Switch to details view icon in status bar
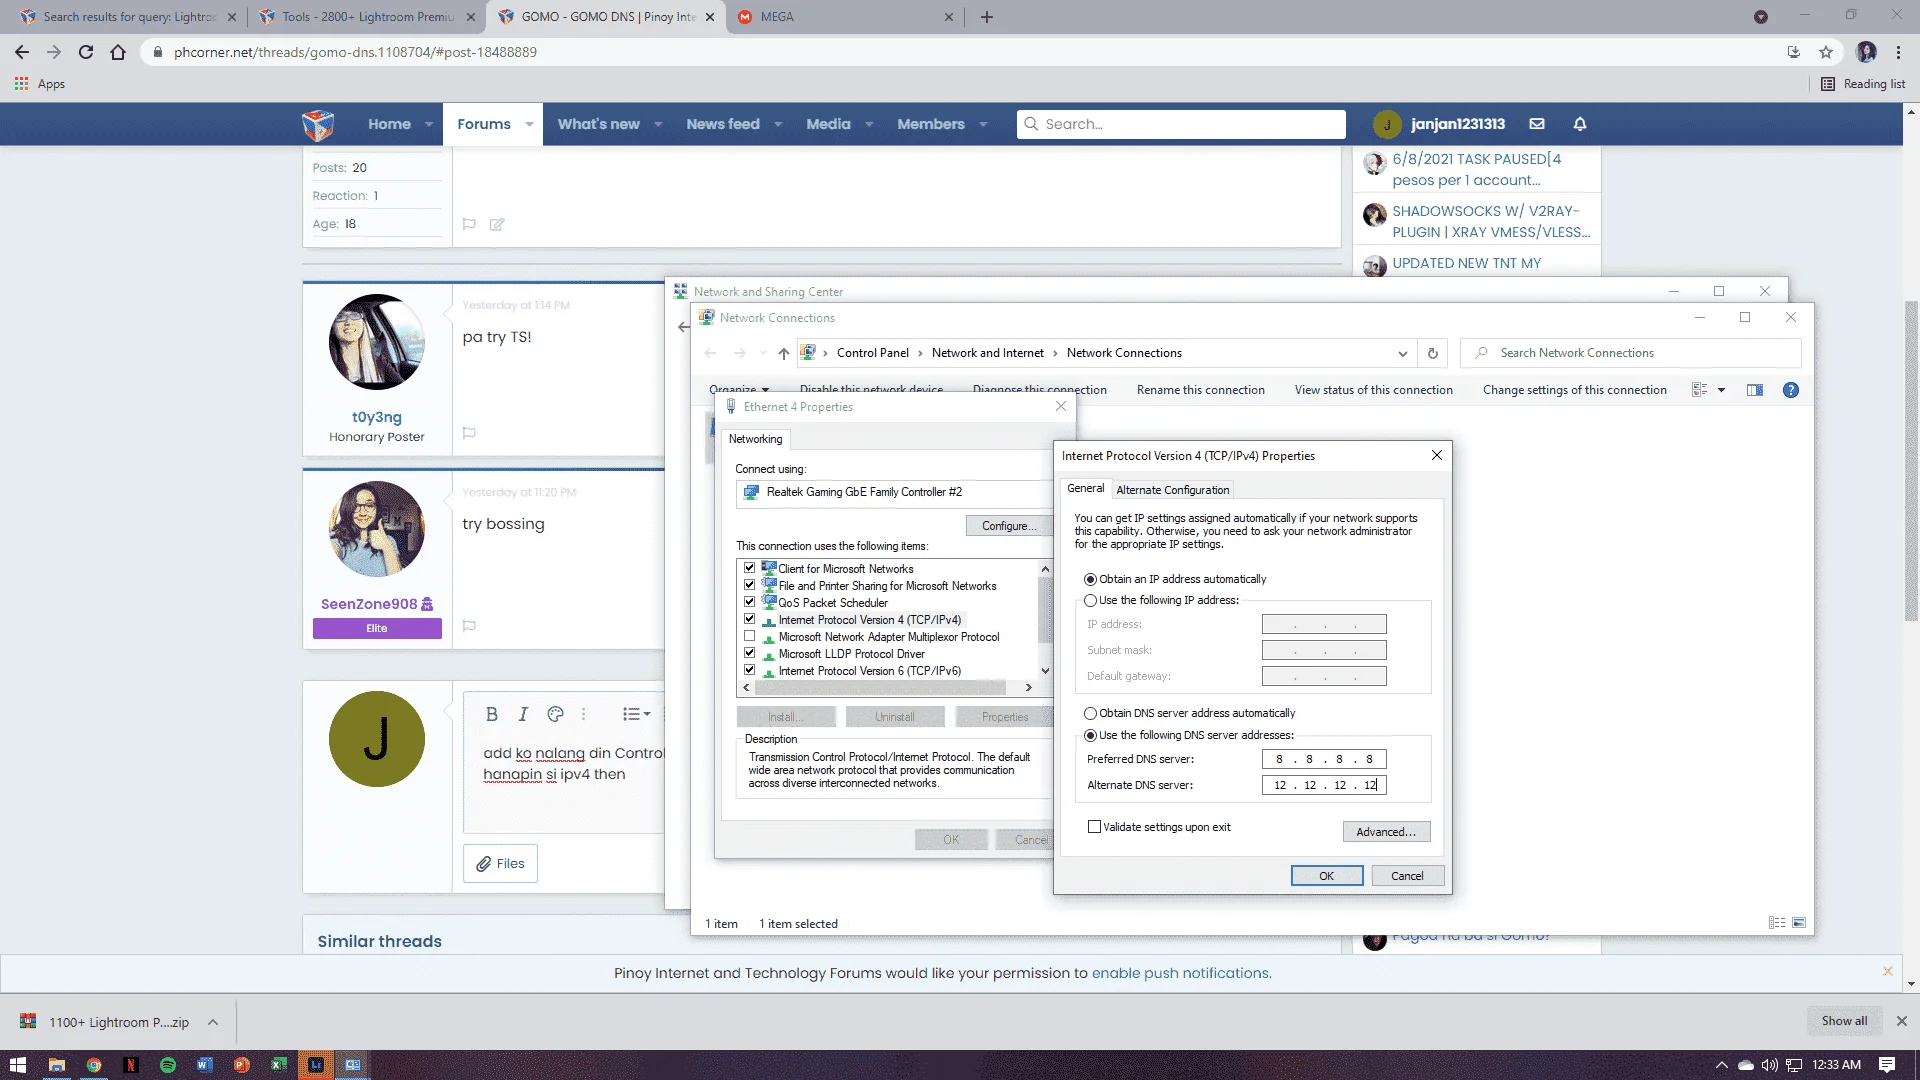This screenshot has width=1920, height=1080. click(x=1777, y=923)
